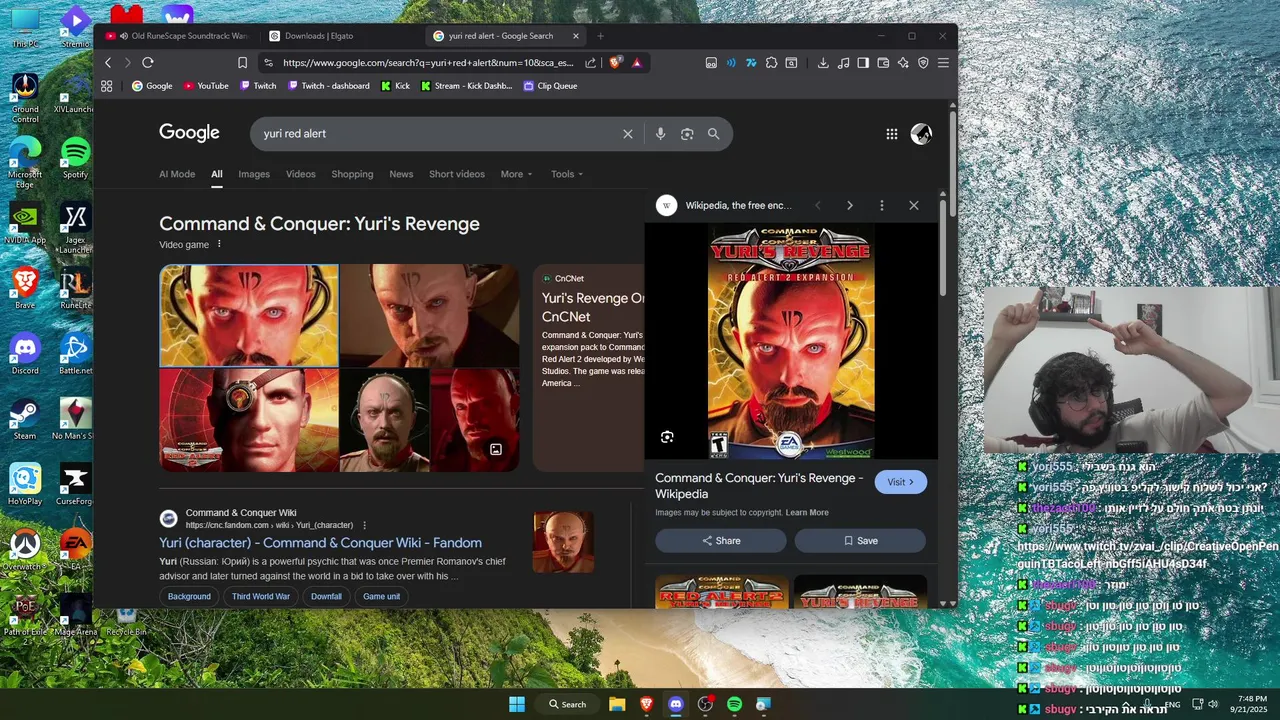Open NVIDIA App desktop shortcut
Viewport: 1280px width, 720px height.
pos(25,225)
